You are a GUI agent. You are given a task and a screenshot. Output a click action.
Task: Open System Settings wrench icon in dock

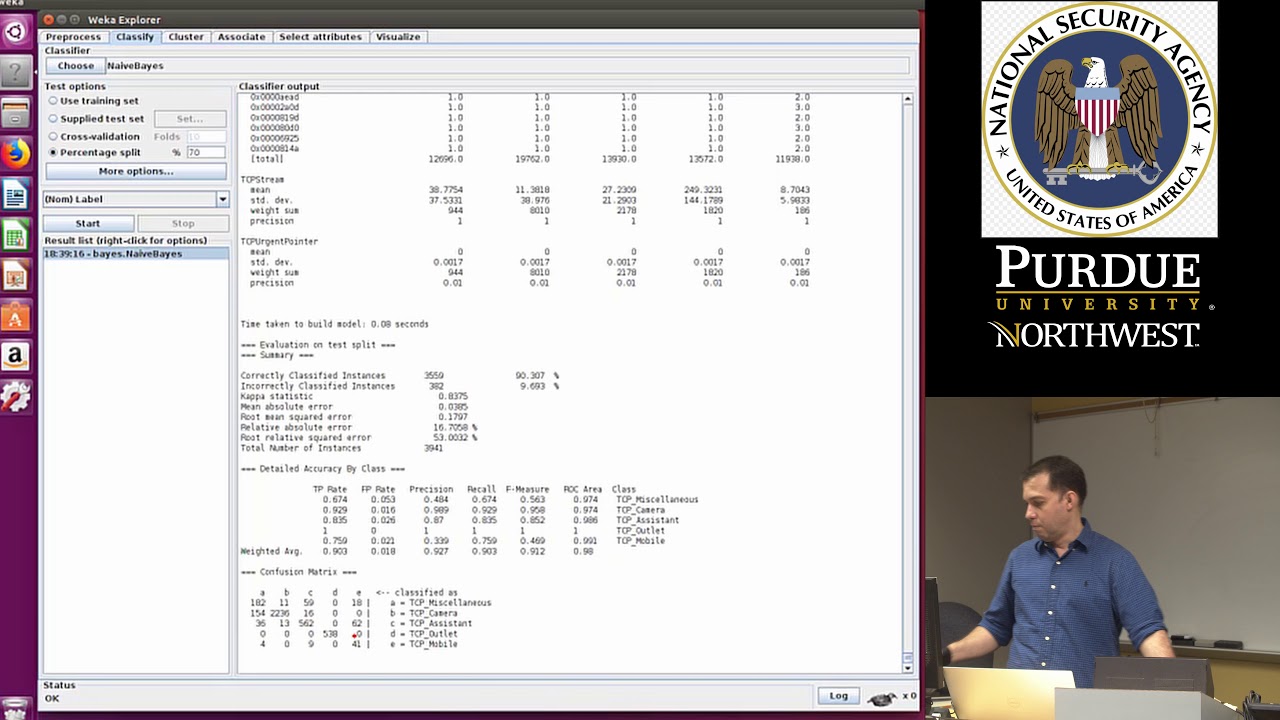pyautogui.click(x=15, y=398)
